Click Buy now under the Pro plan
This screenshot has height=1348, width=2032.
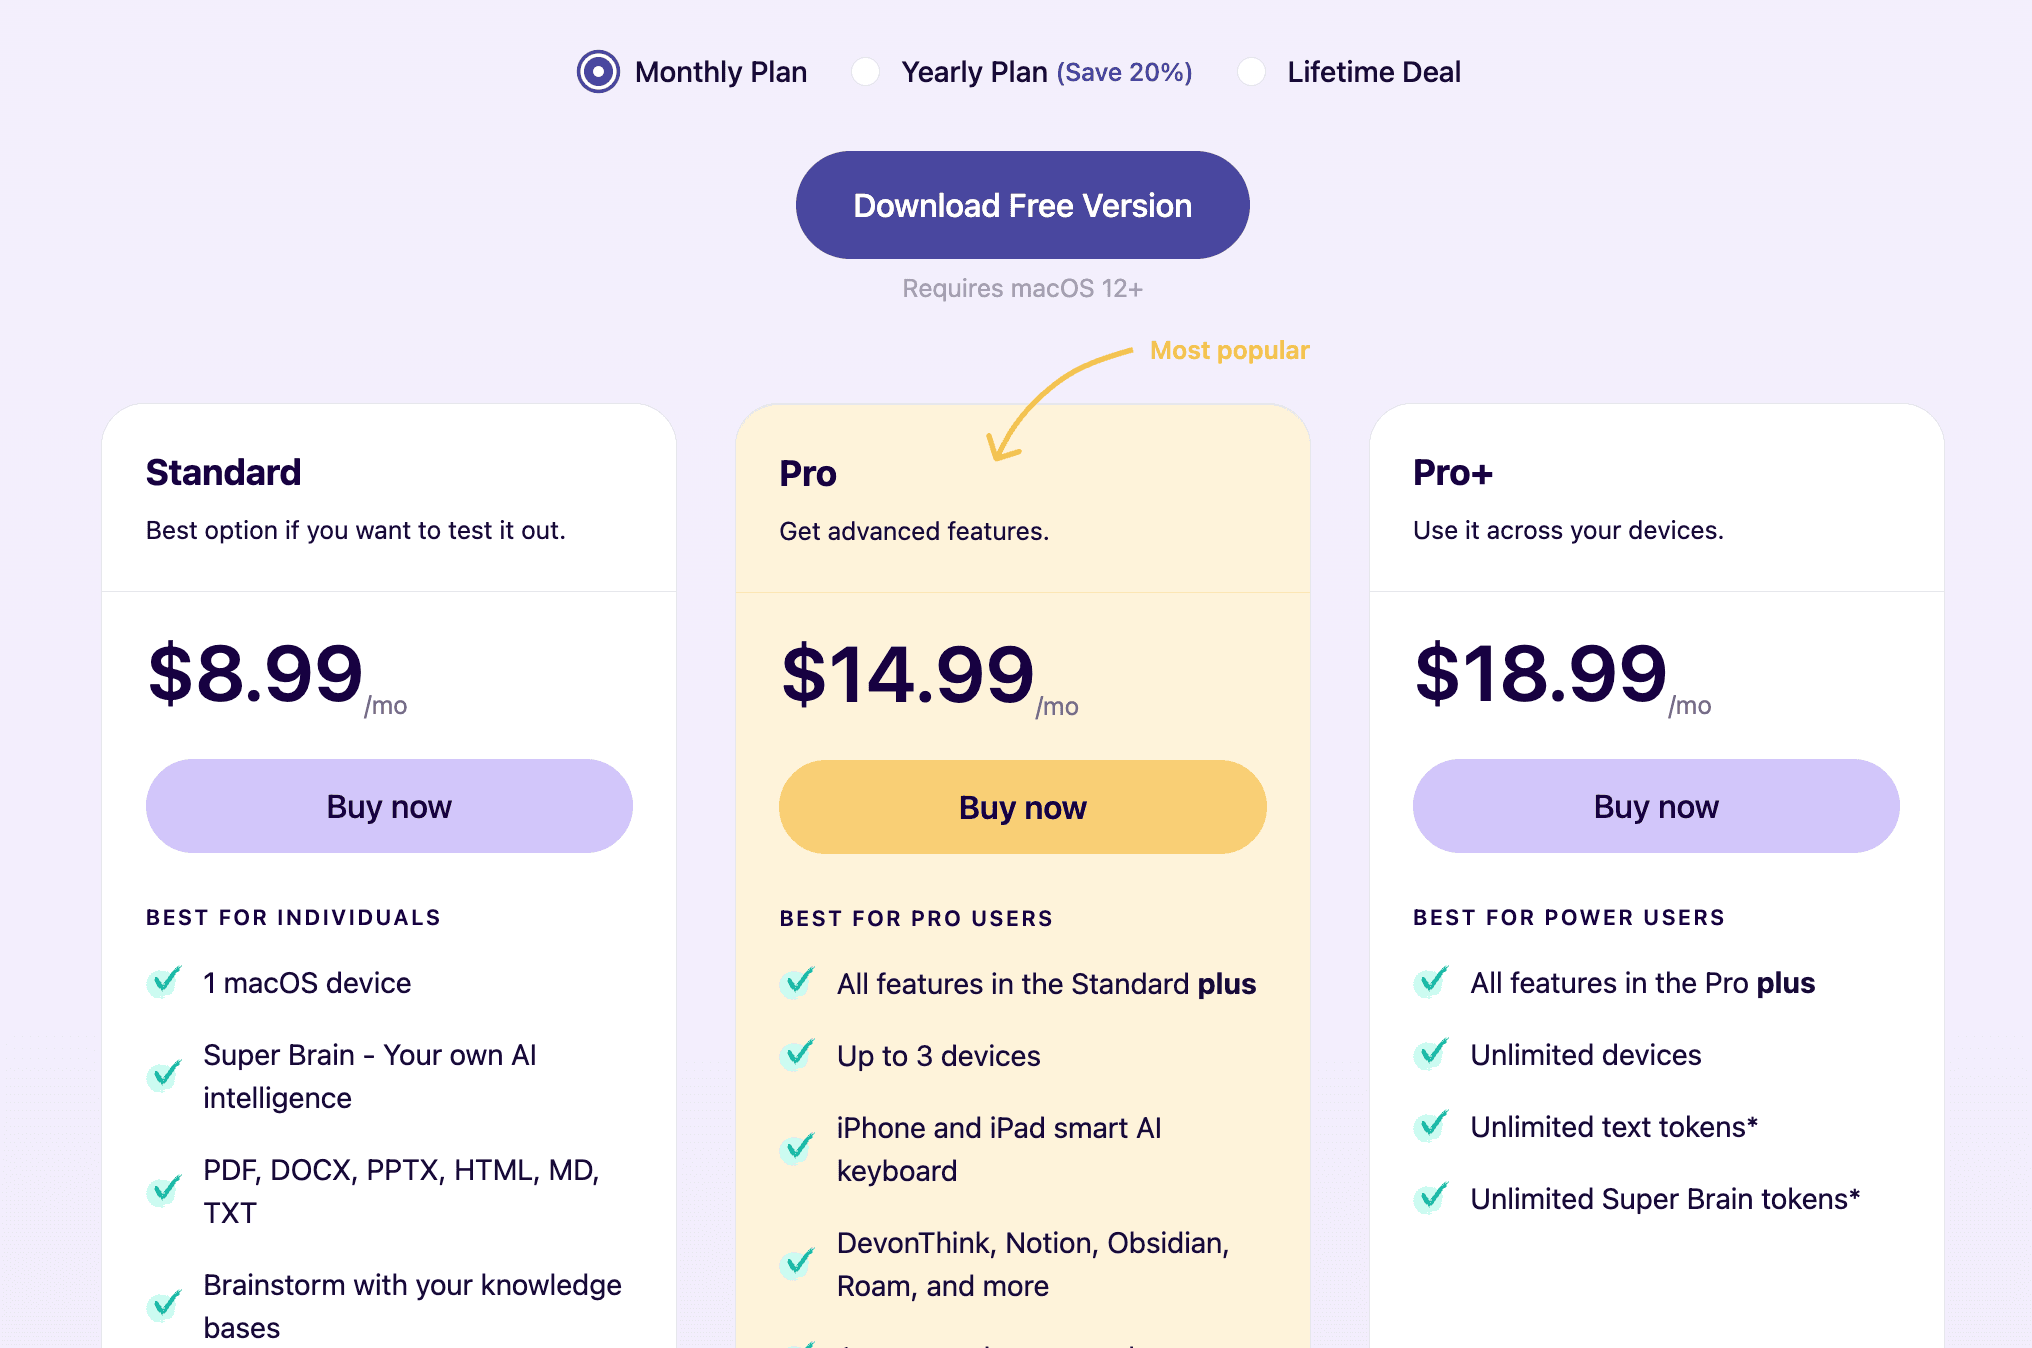point(1021,806)
